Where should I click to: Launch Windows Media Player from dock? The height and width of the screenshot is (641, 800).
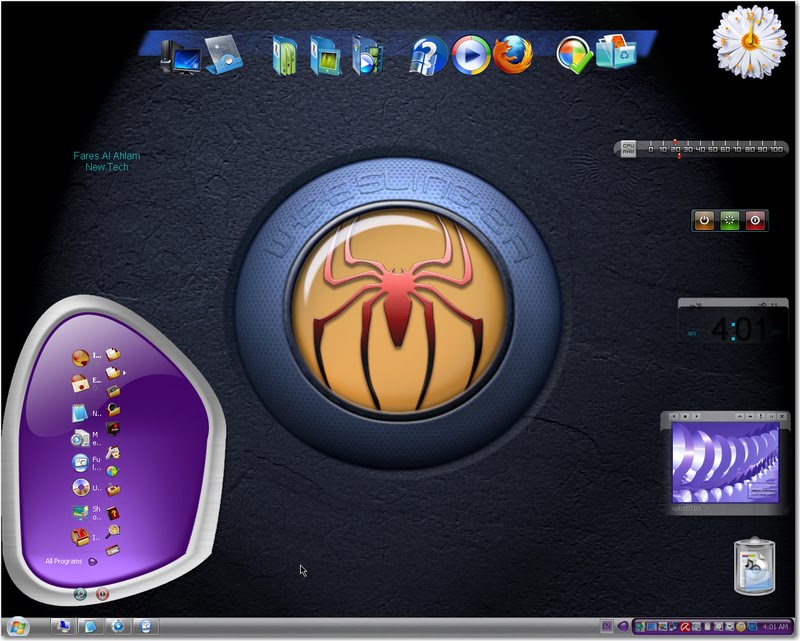click(470, 55)
